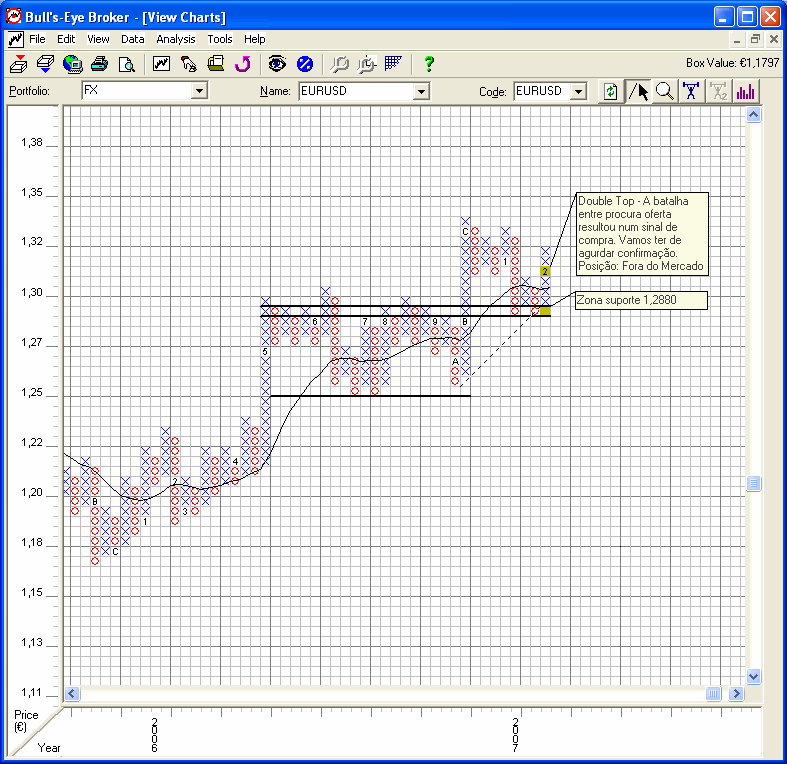Click the Box Value €1,1797 text
The height and width of the screenshot is (764, 787).
(732, 63)
